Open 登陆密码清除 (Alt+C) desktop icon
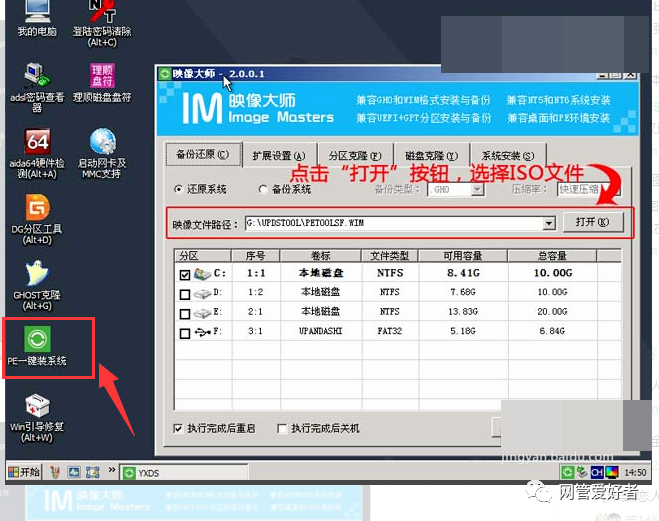 102,23
